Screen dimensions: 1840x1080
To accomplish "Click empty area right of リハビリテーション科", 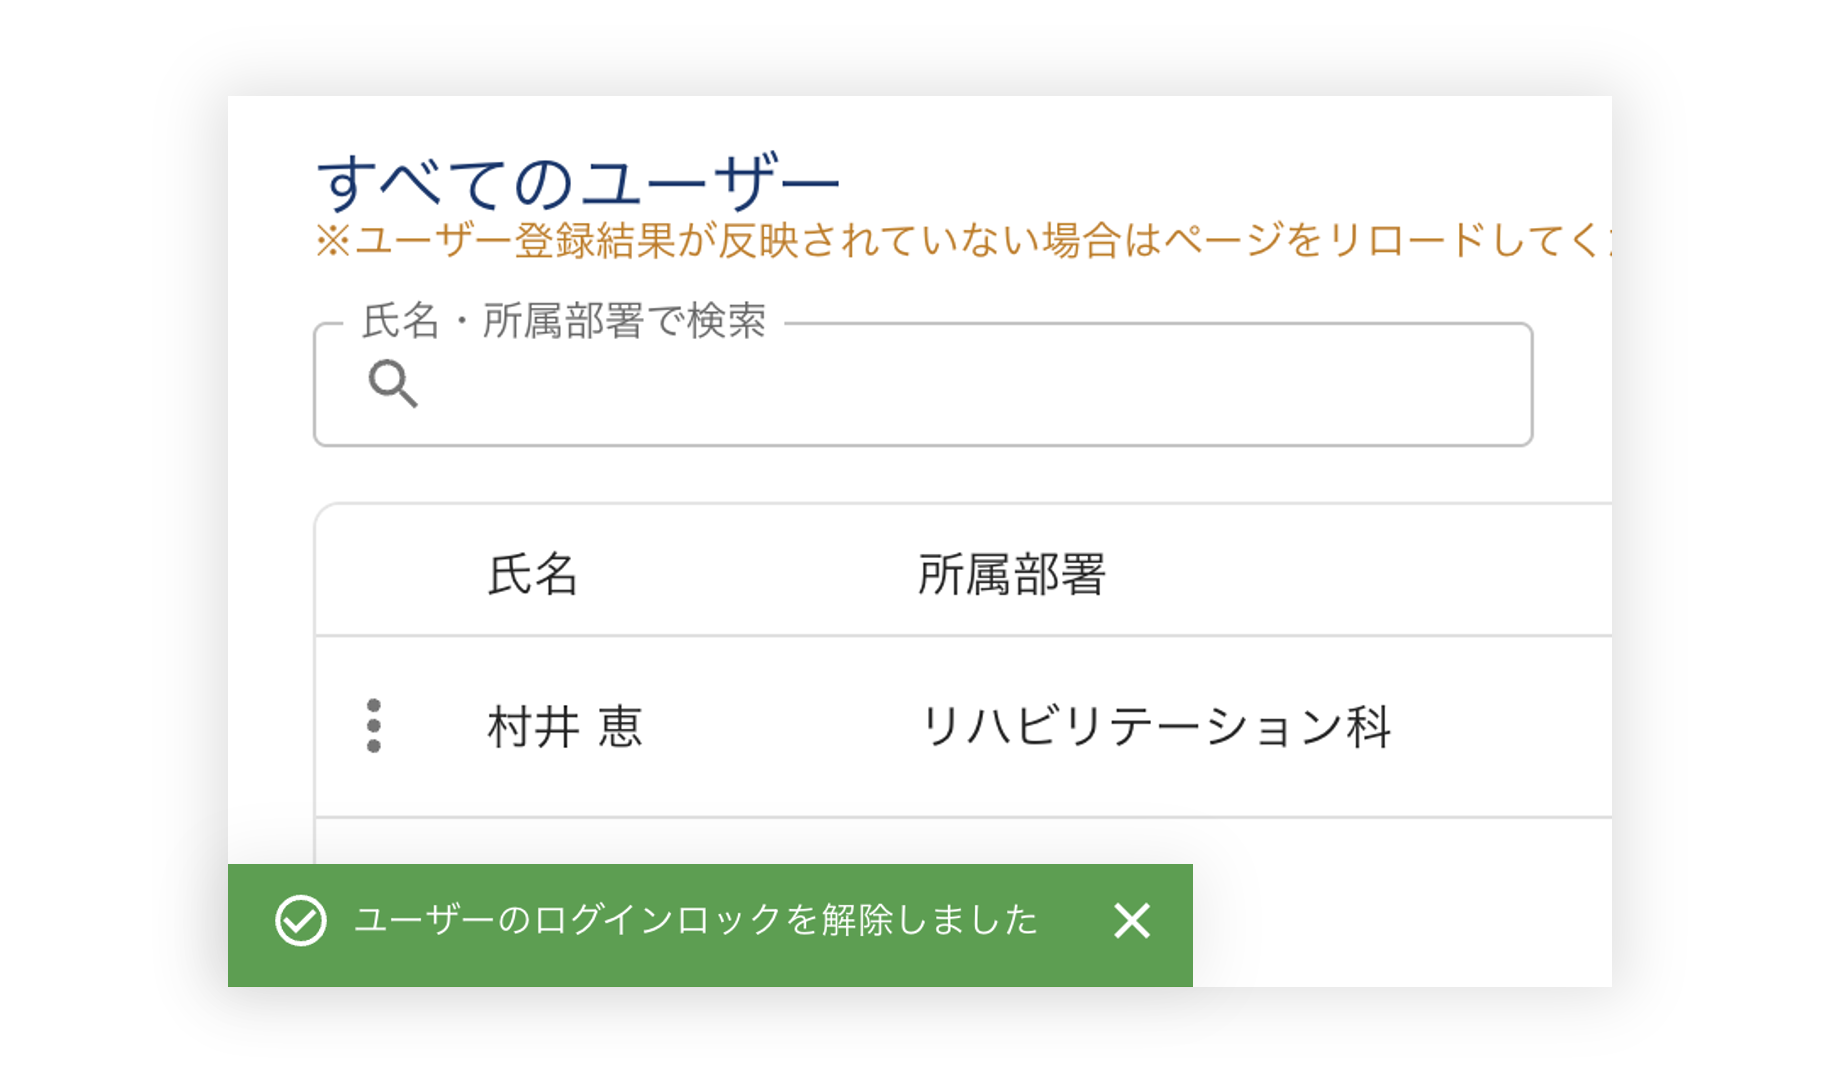I will (1500, 727).
